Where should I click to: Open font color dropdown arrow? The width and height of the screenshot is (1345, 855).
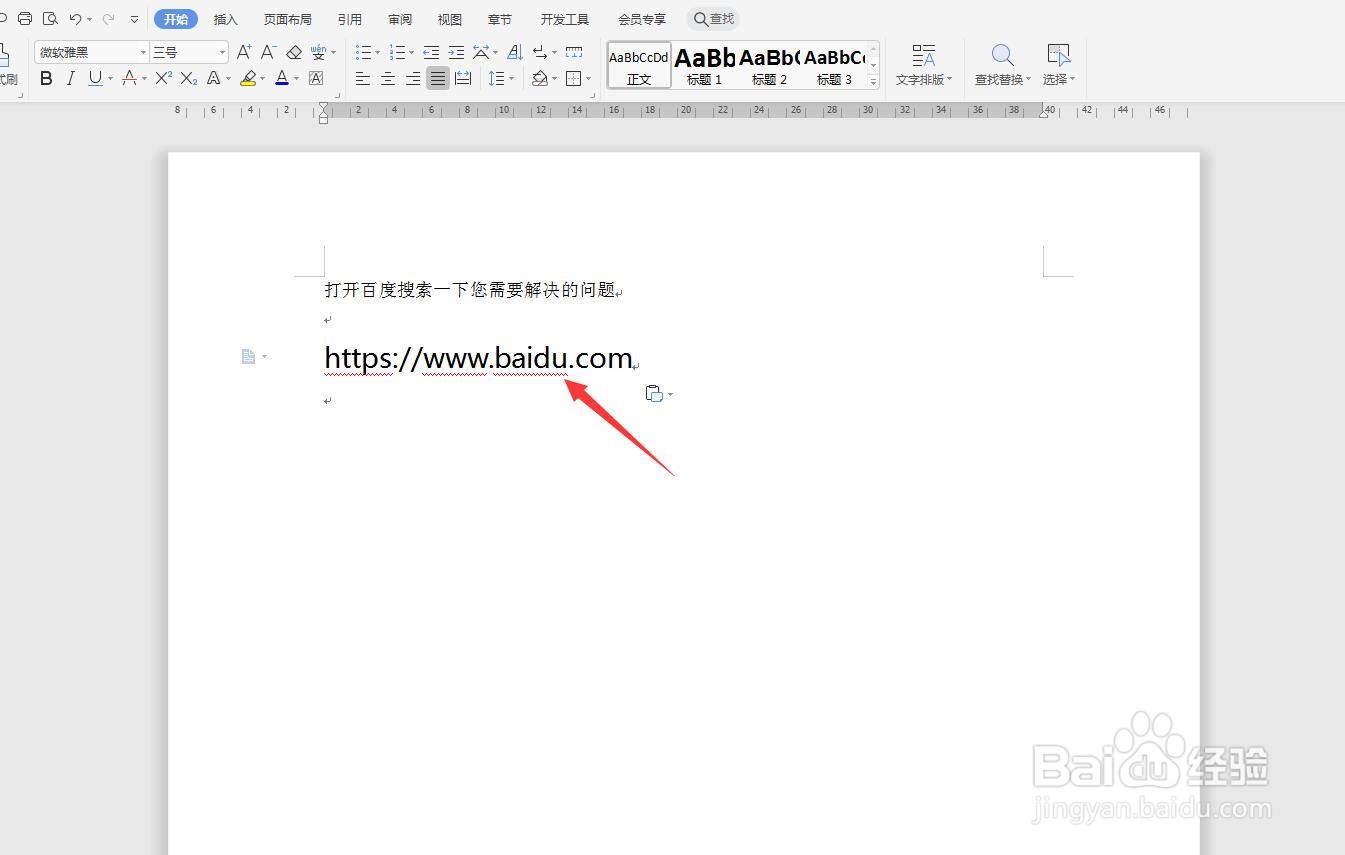(x=297, y=78)
